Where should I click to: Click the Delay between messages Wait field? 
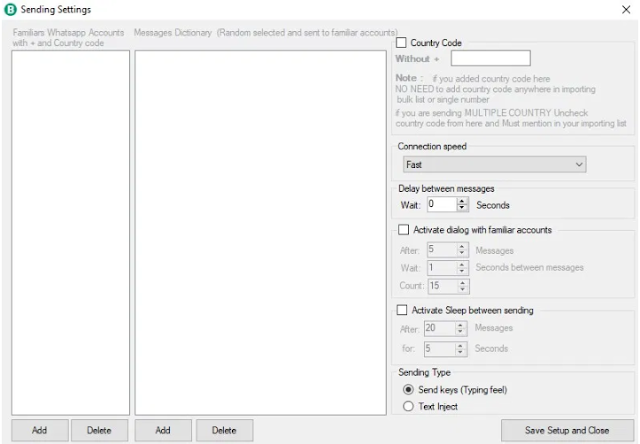tap(442, 204)
